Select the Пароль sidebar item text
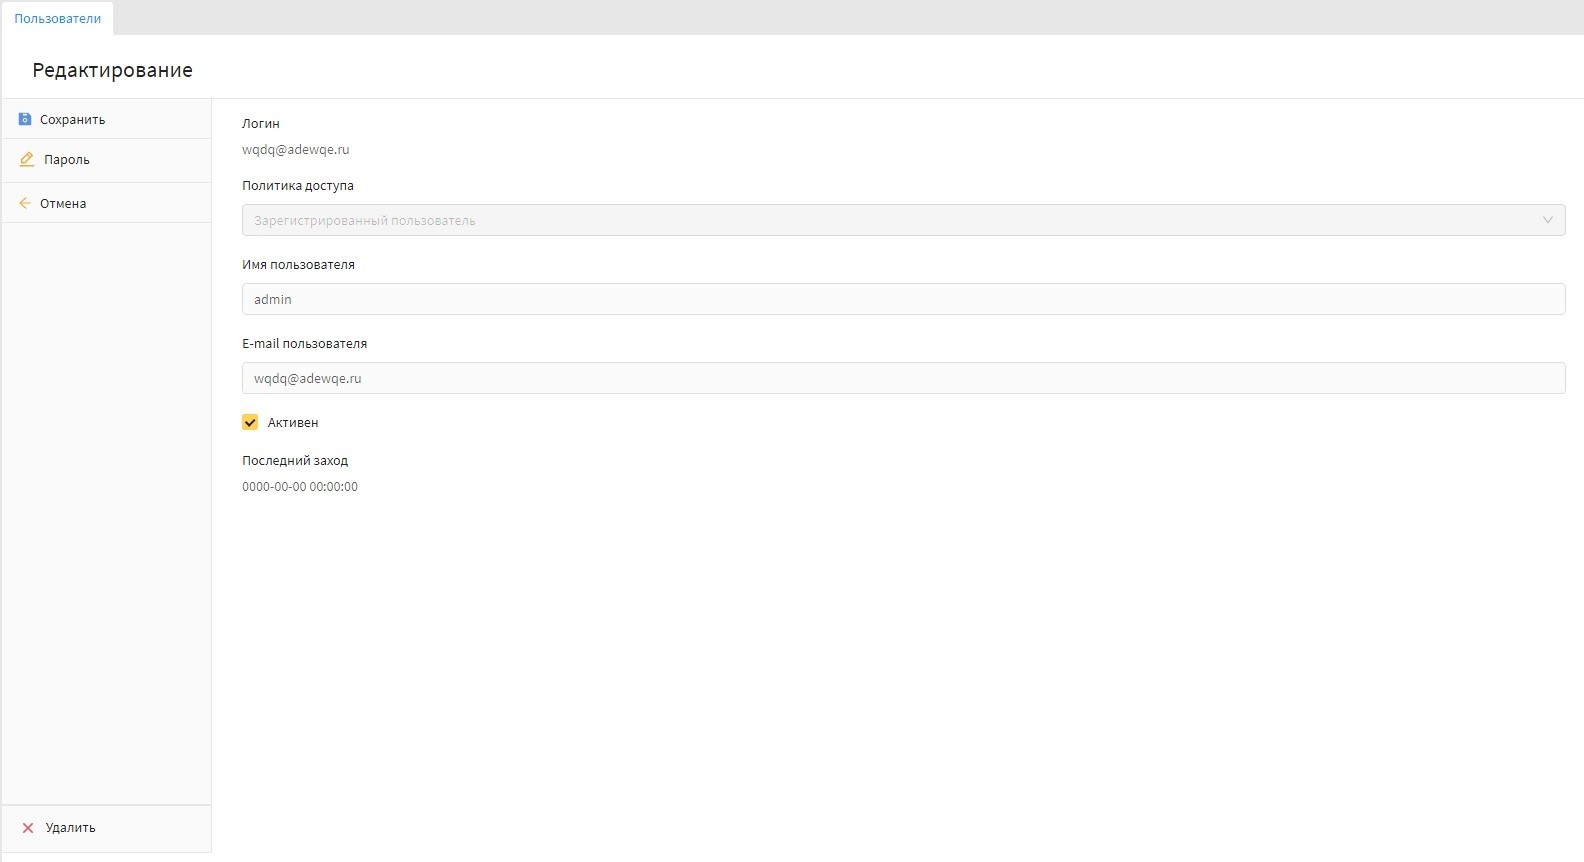Screen dimensions: 1584x862 67,160
